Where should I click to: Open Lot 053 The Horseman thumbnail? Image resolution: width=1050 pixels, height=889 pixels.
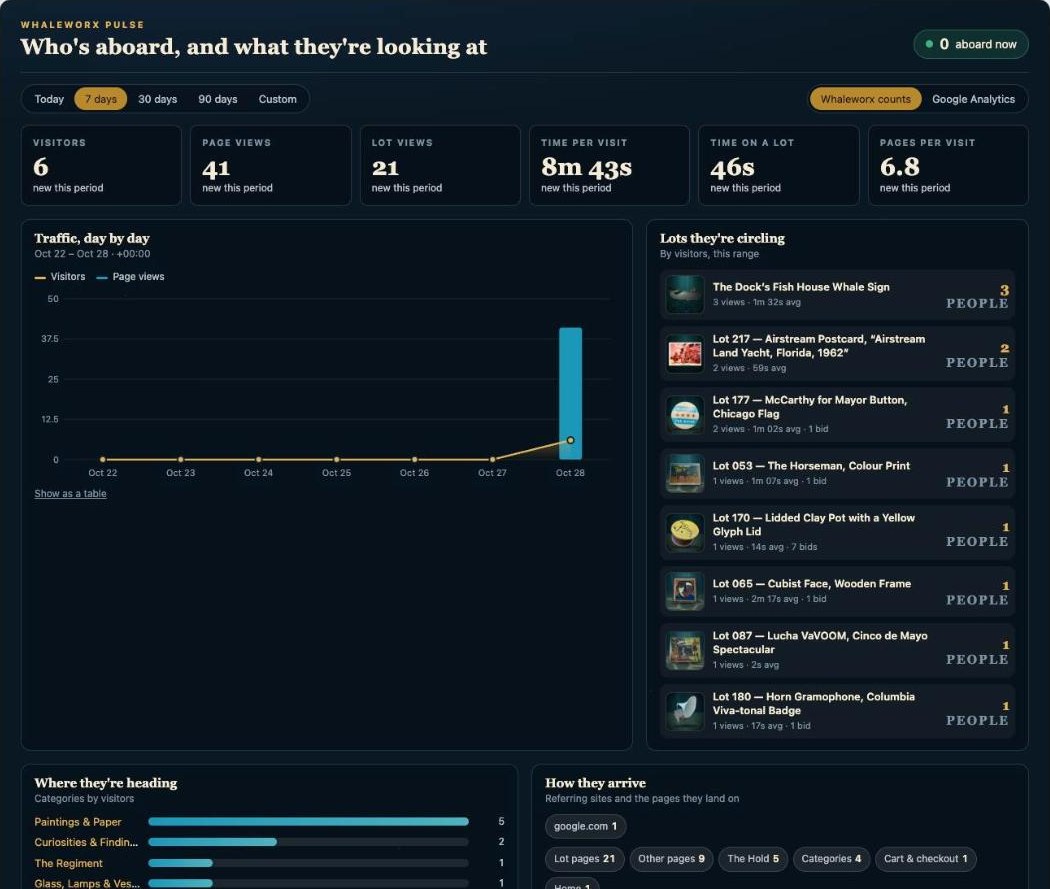[685, 473]
